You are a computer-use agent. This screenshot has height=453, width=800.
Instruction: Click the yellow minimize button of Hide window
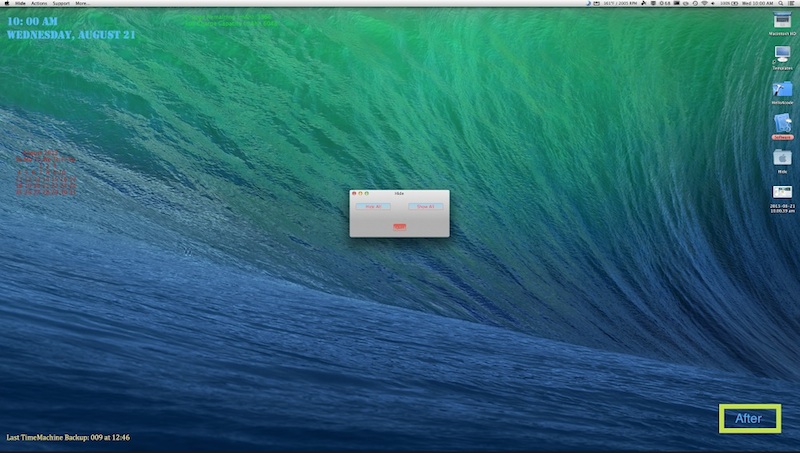point(361,192)
